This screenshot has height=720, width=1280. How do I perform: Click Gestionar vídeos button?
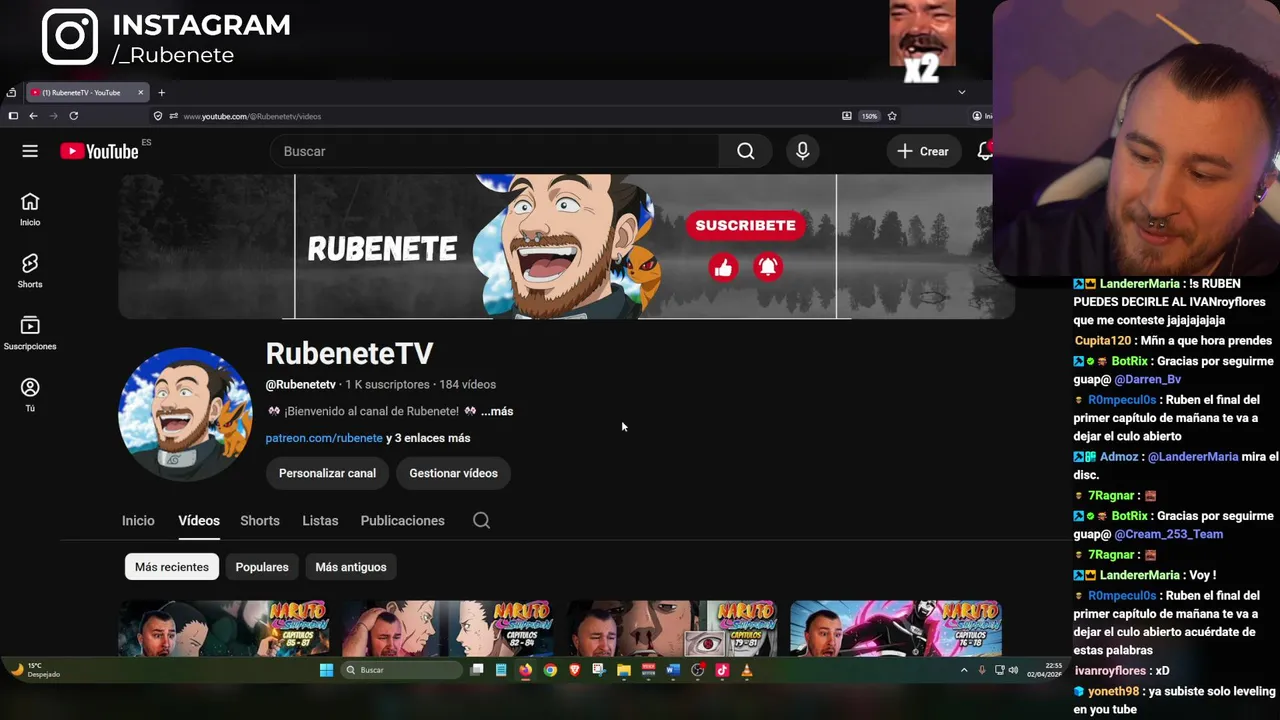453,473
